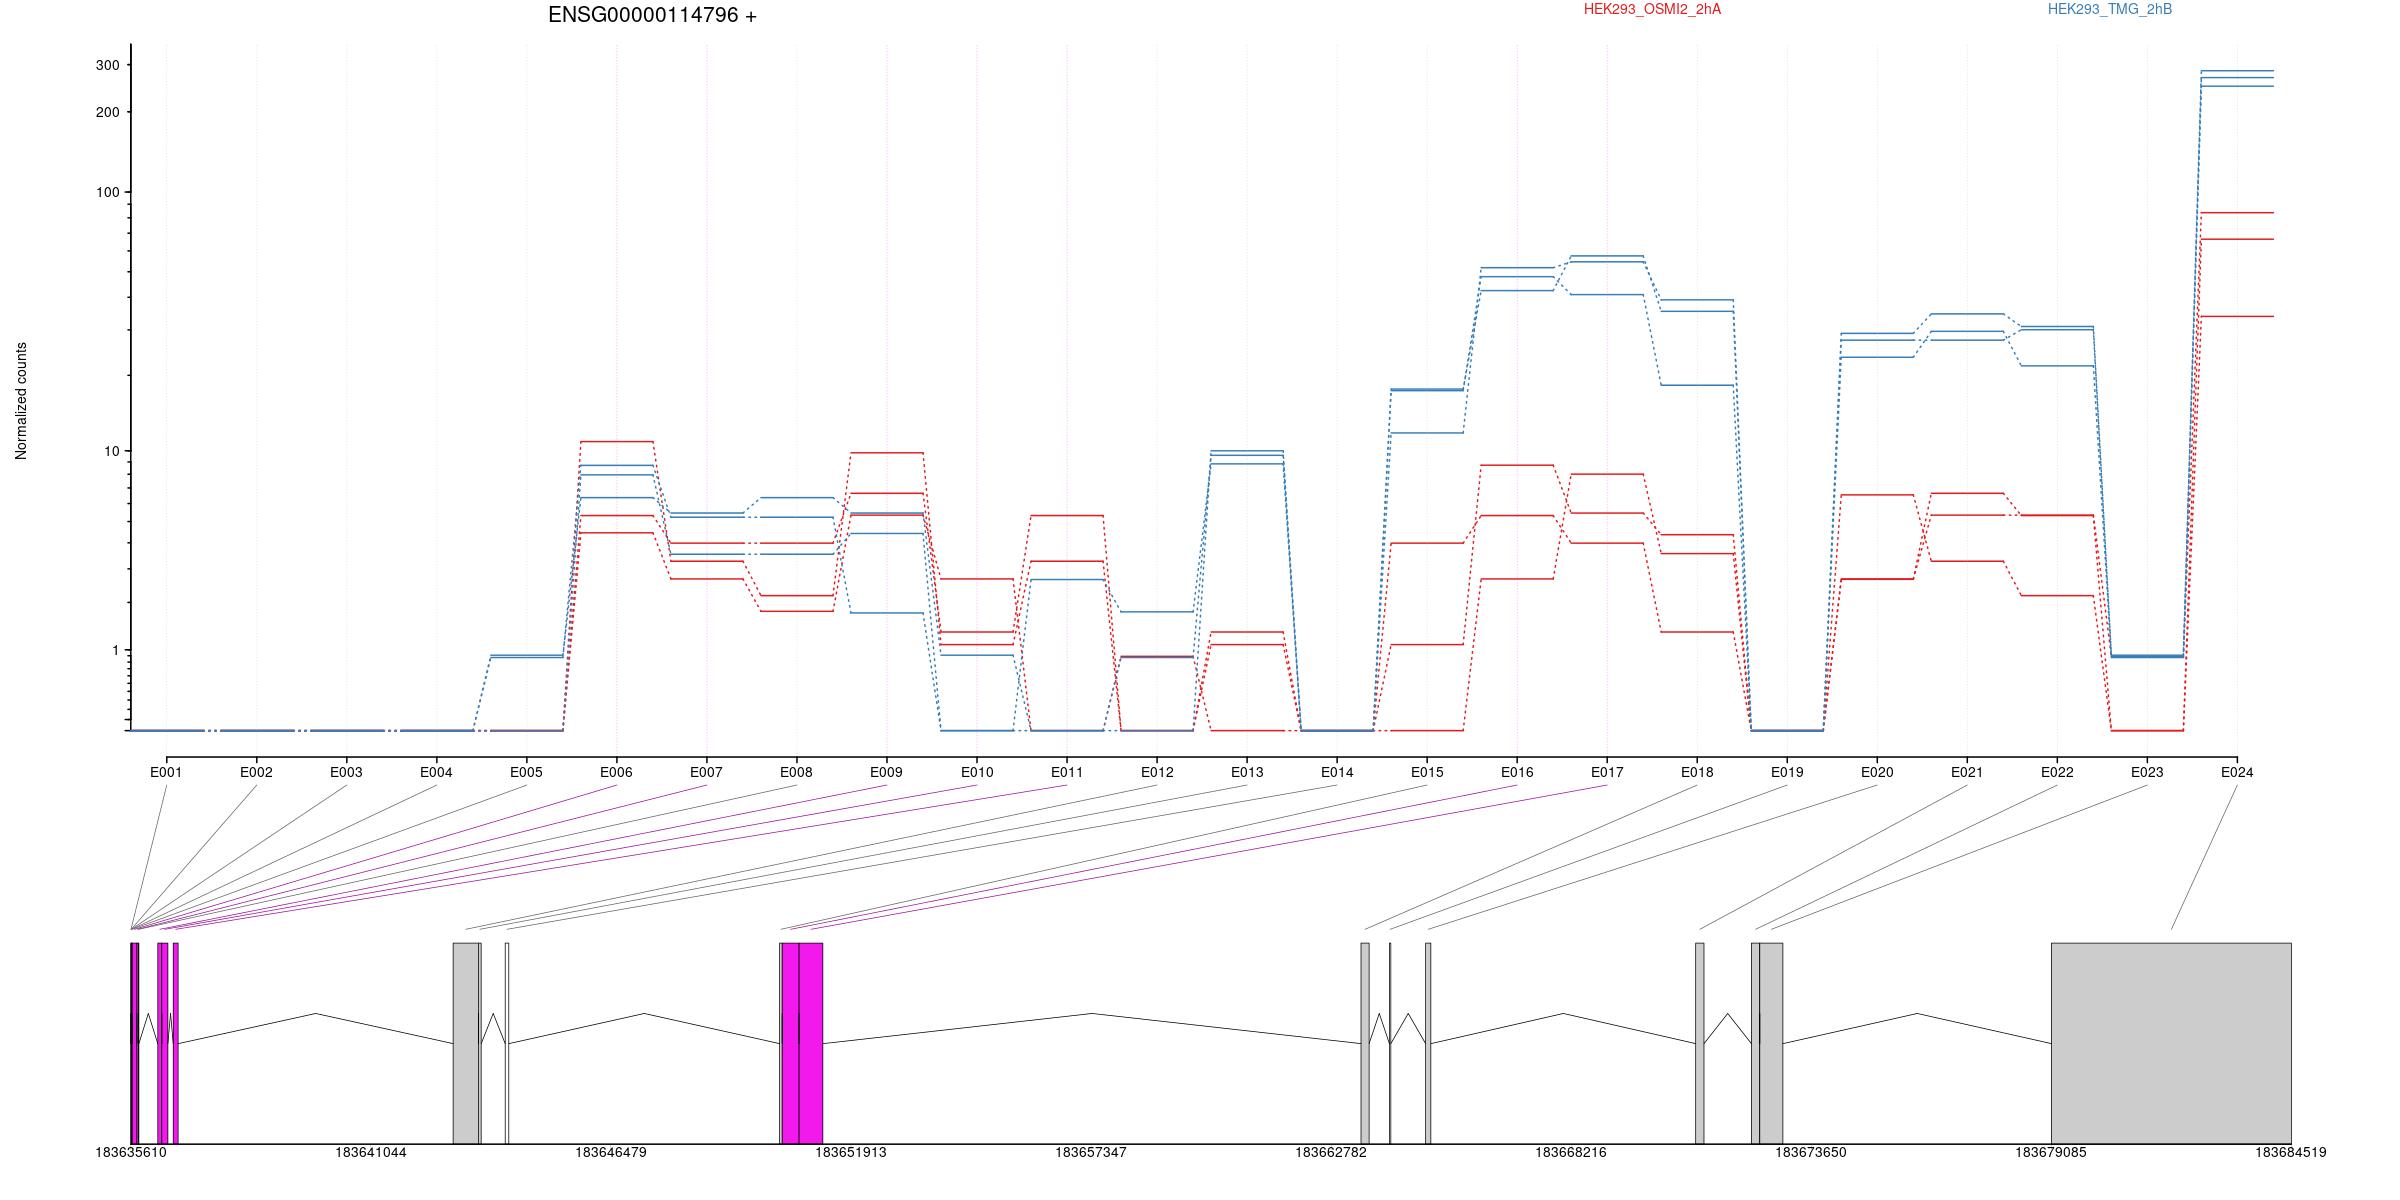
Task: Click genomic coordinate 183673650
Action: pos(1811,1153)
